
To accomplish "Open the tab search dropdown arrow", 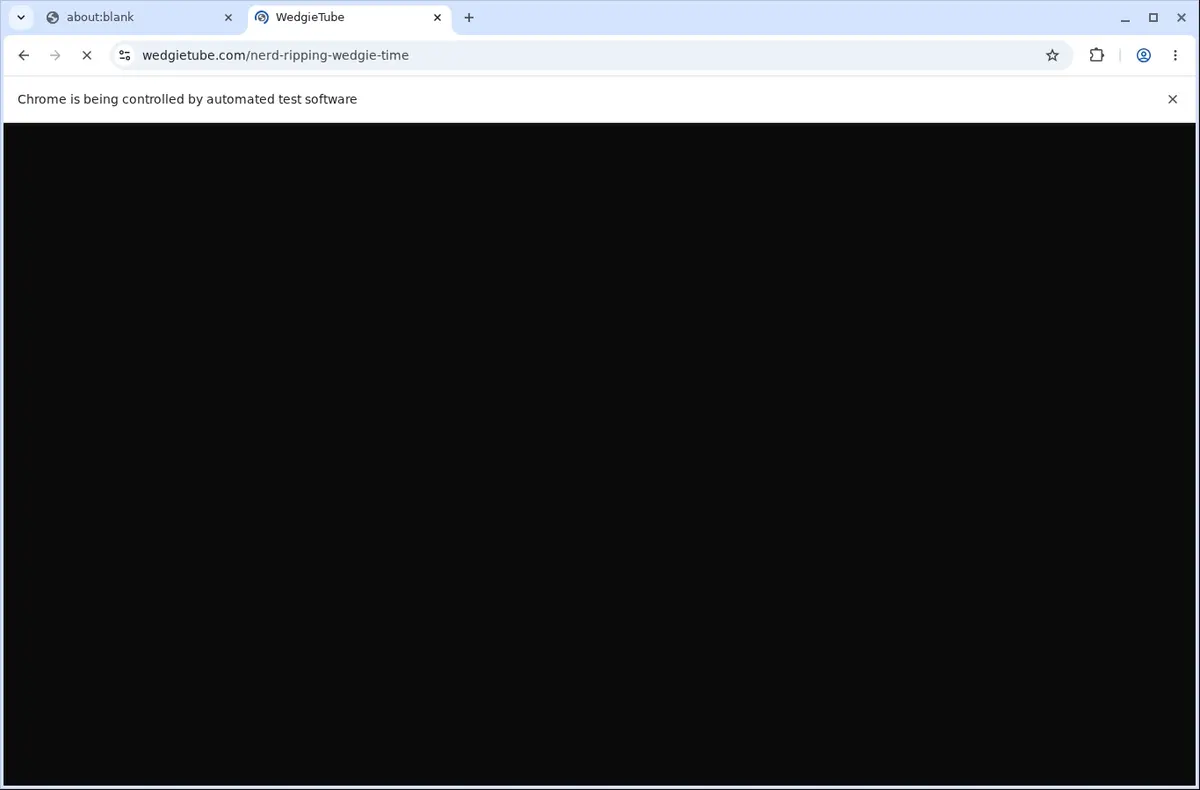I will click(x=20, y=17).
